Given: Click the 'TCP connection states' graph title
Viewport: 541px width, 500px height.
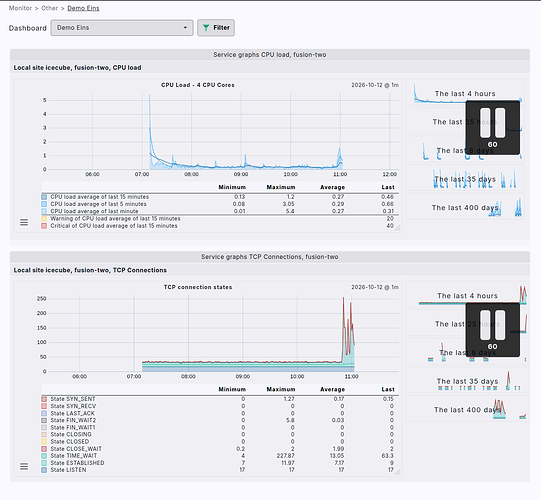Looking at the screenshot, I should click(x=198, y=287).
